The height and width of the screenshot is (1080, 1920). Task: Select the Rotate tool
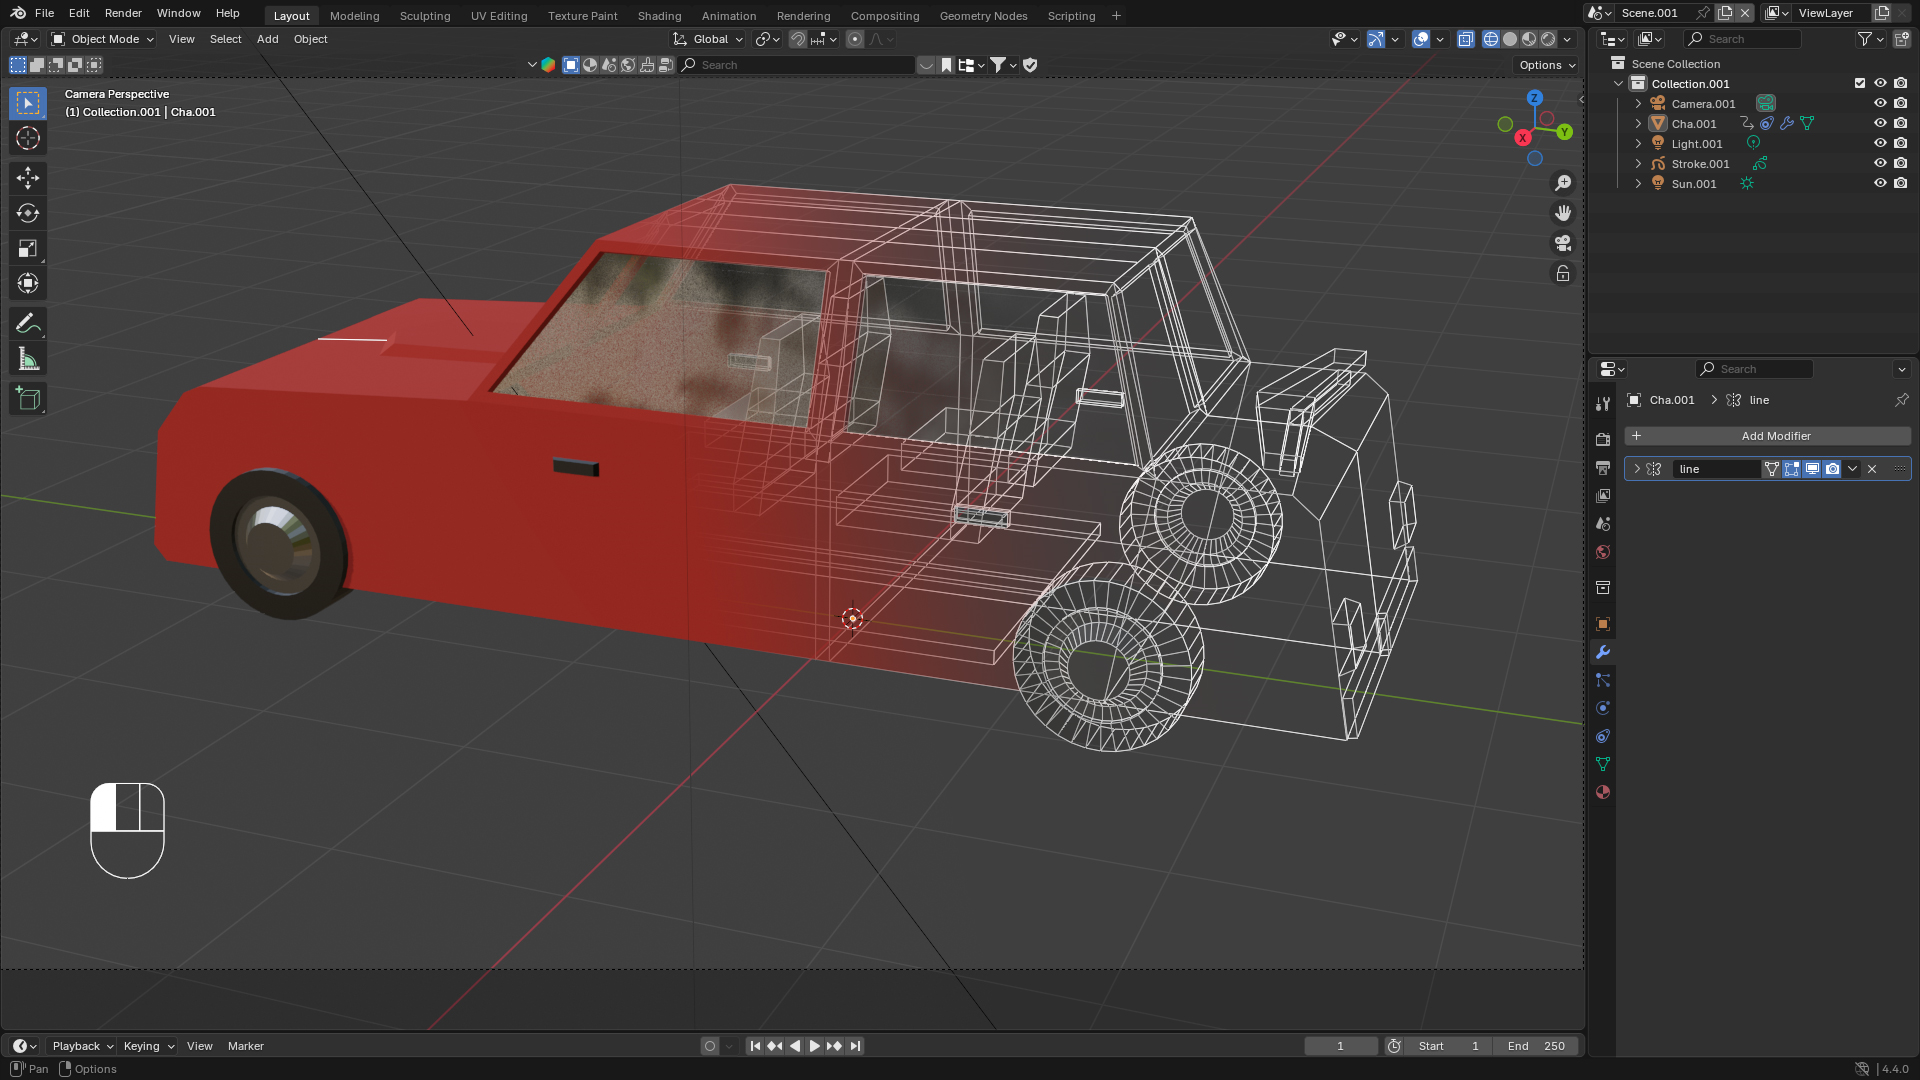(28, 213)
